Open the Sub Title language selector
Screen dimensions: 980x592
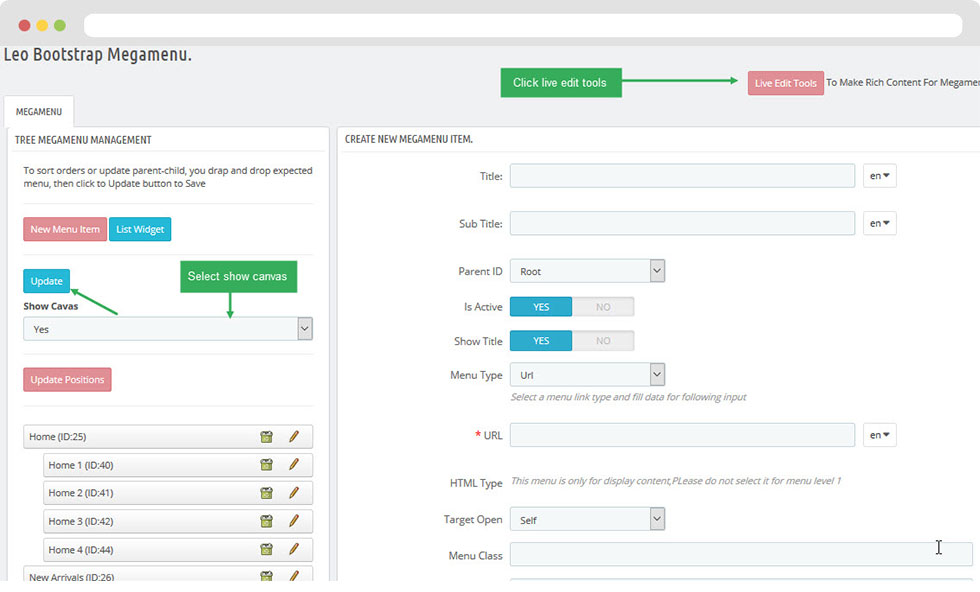tap(879, 223)
